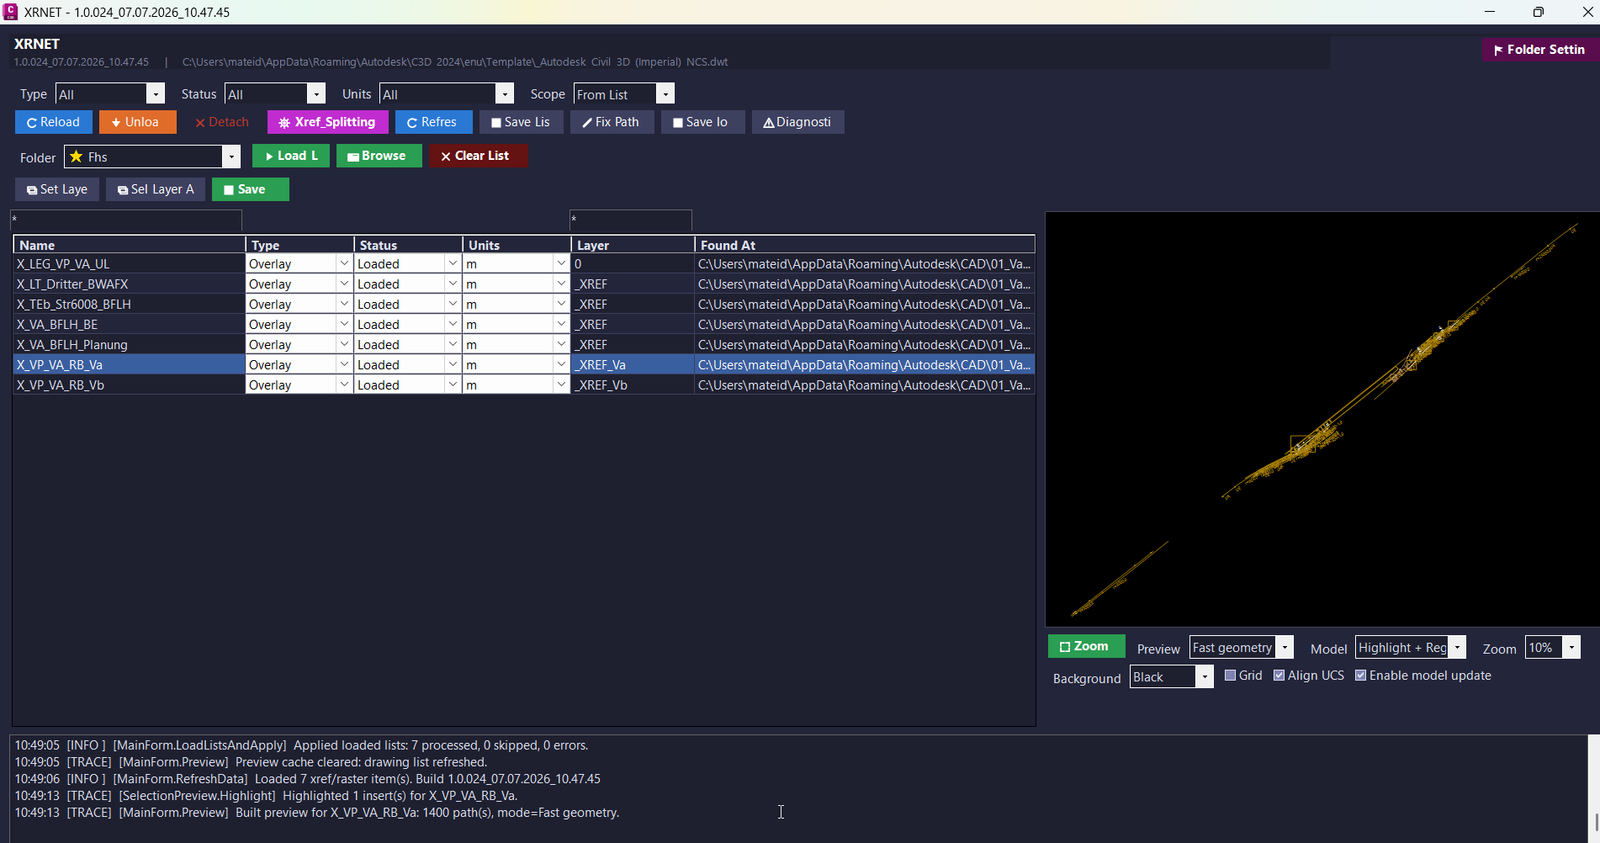Click the name filter input field above Name column
Screen dimensions: 1600x843
pos(126,220)
